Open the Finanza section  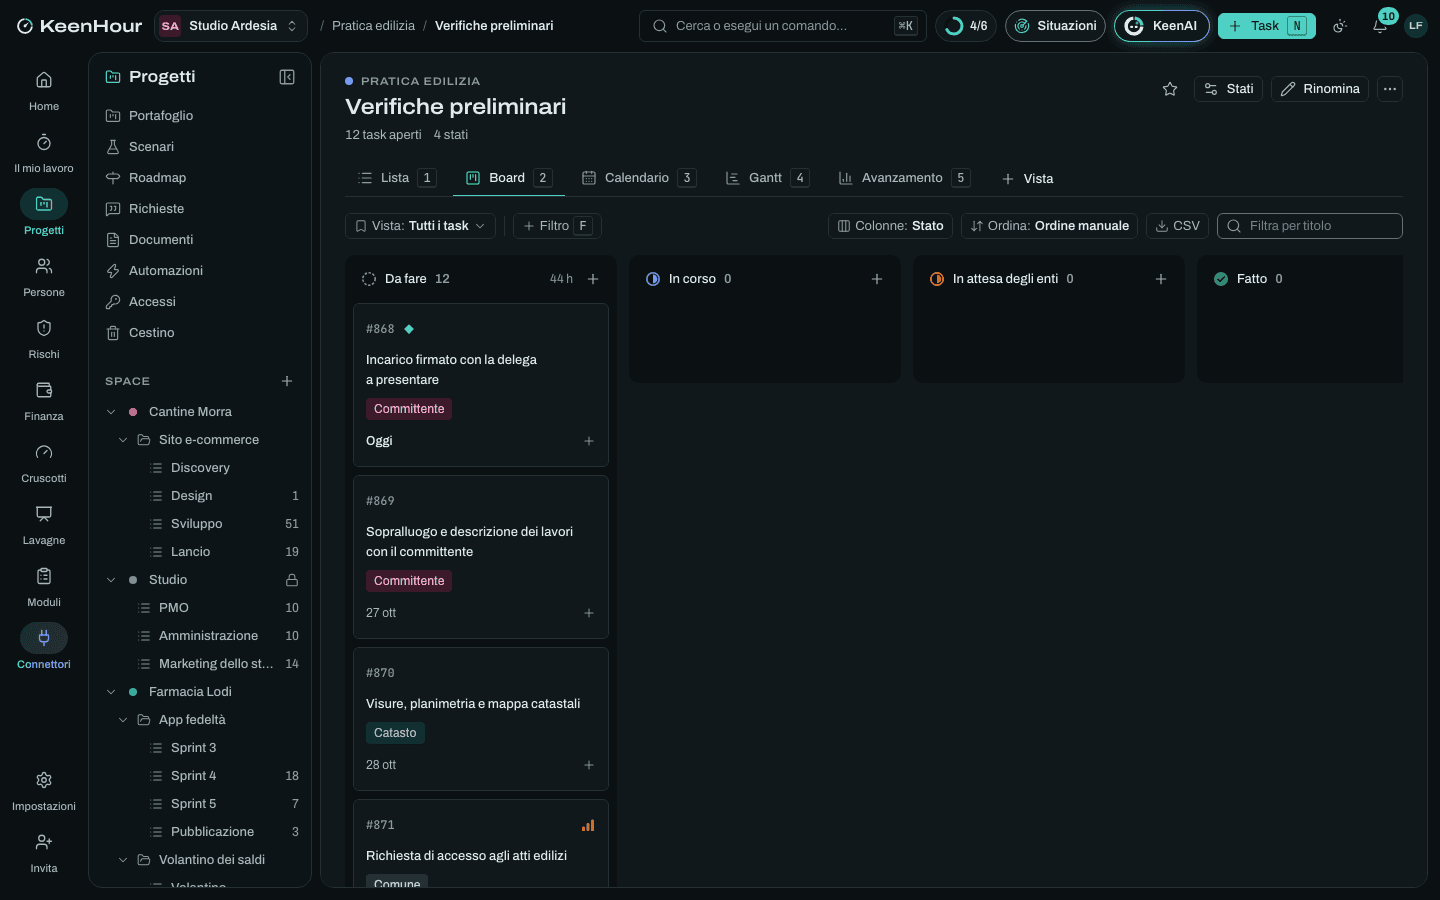[44, 400]
